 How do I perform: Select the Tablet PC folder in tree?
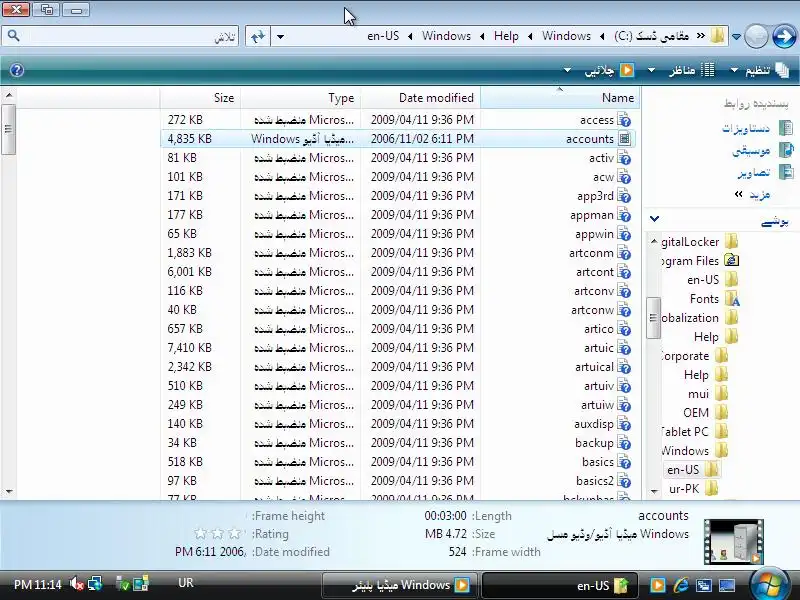(685, 432)
